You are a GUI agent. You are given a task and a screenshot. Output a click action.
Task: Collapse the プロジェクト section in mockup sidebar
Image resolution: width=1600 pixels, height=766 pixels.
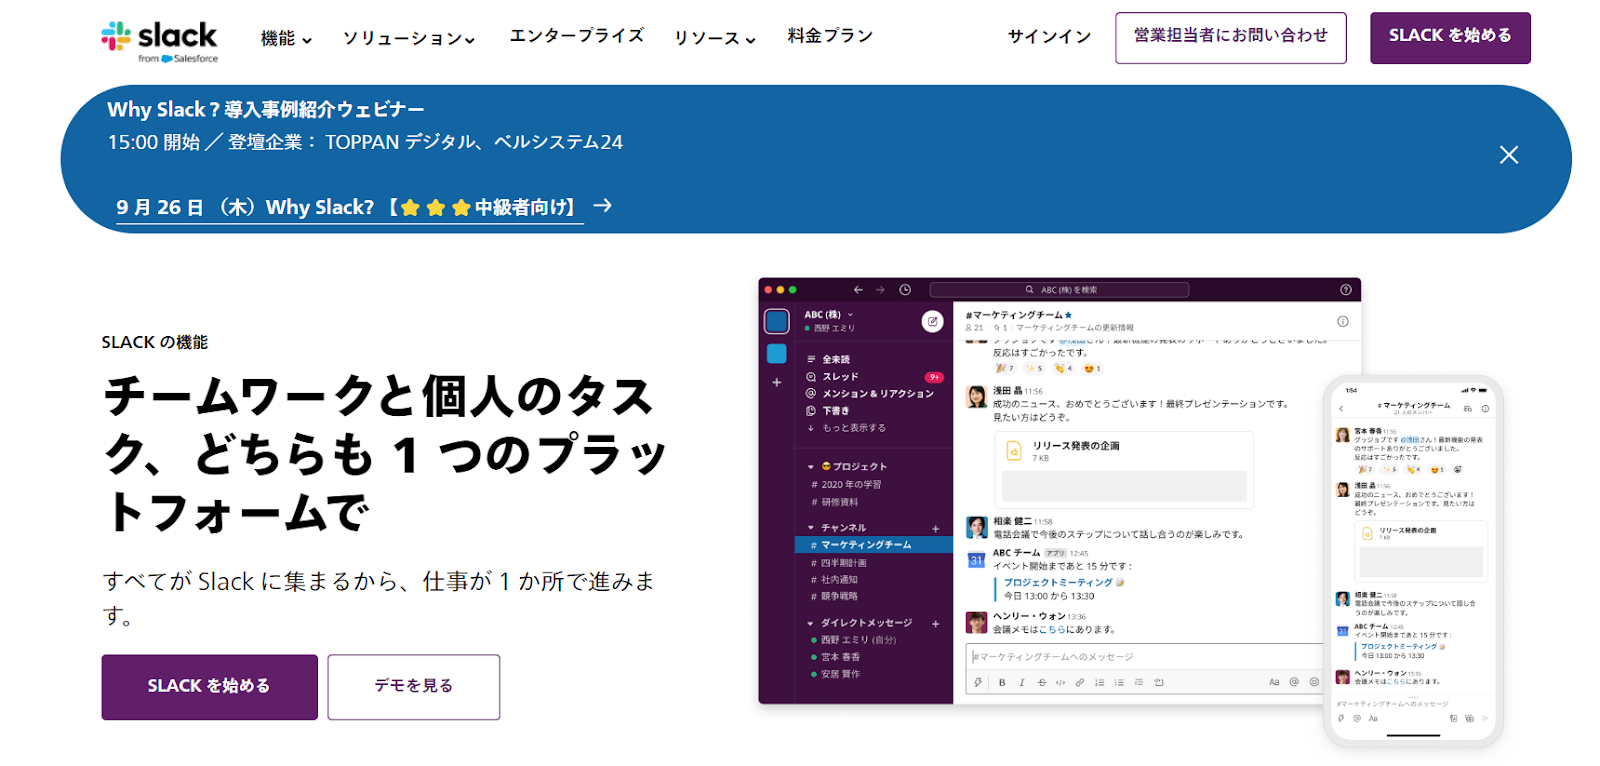[811, 467]
